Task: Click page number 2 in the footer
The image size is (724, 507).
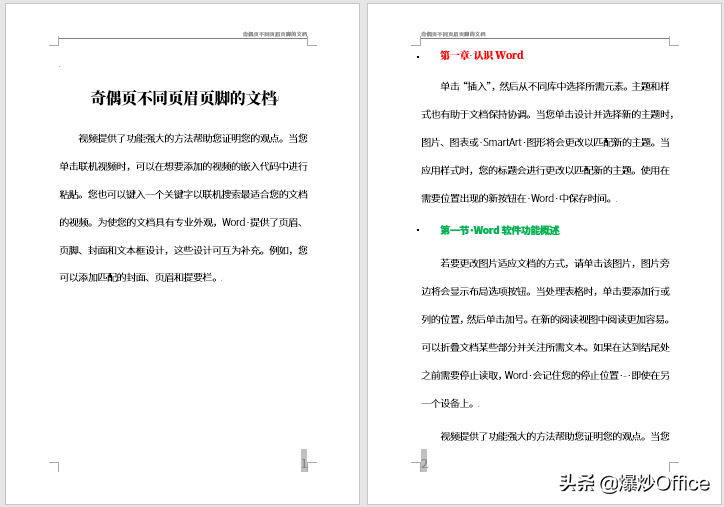Action: (x=424, y=463)
